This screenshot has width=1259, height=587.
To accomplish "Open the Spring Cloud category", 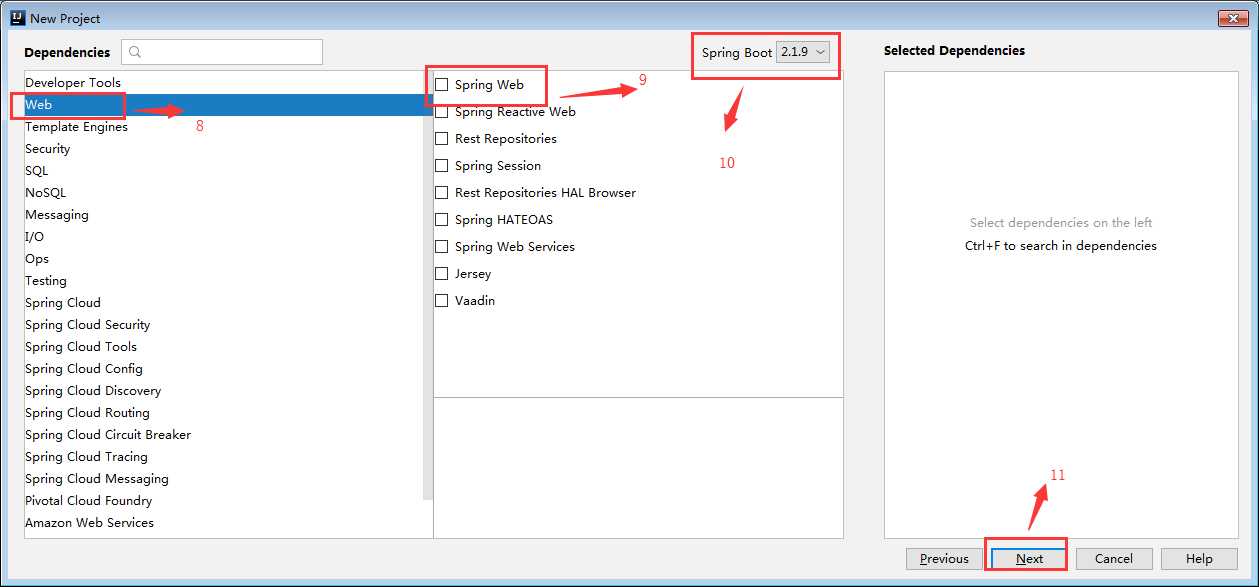I will pyautogui.click(x=224, y=303).
